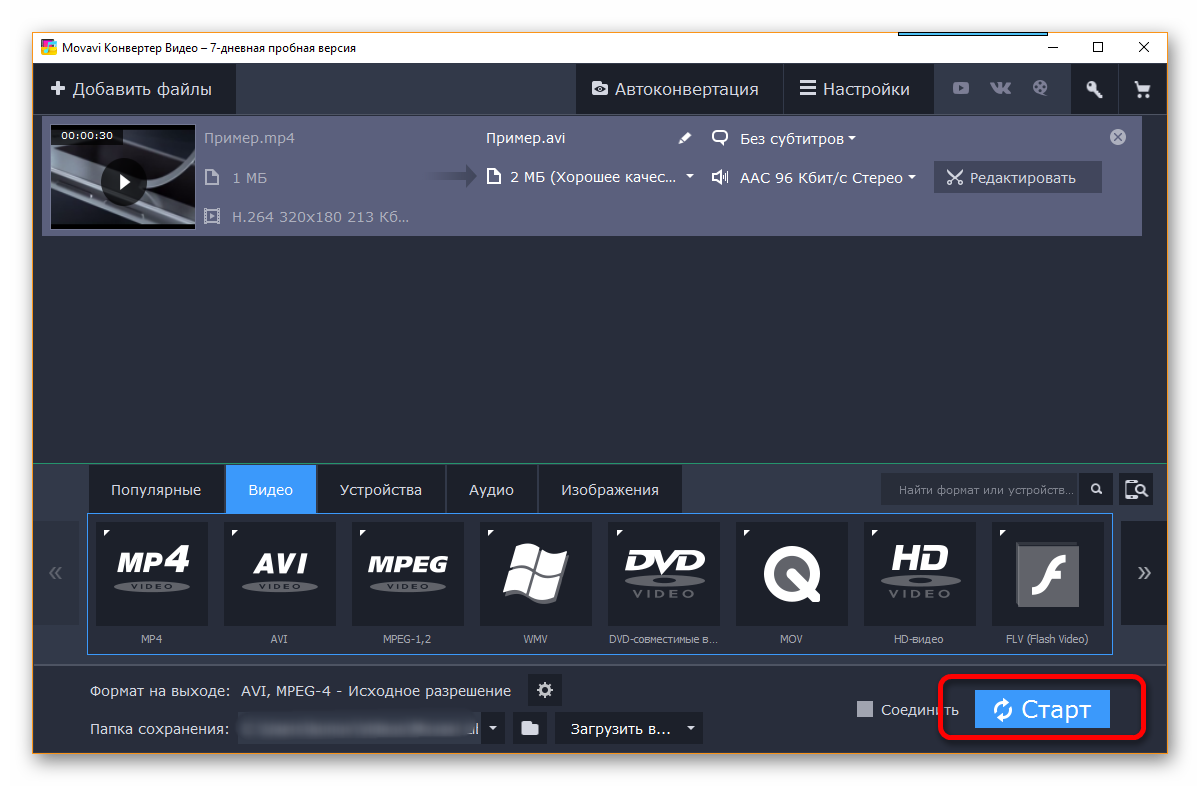Remove the file with X icon
1200x786 pixels.
coord(1118,137)
